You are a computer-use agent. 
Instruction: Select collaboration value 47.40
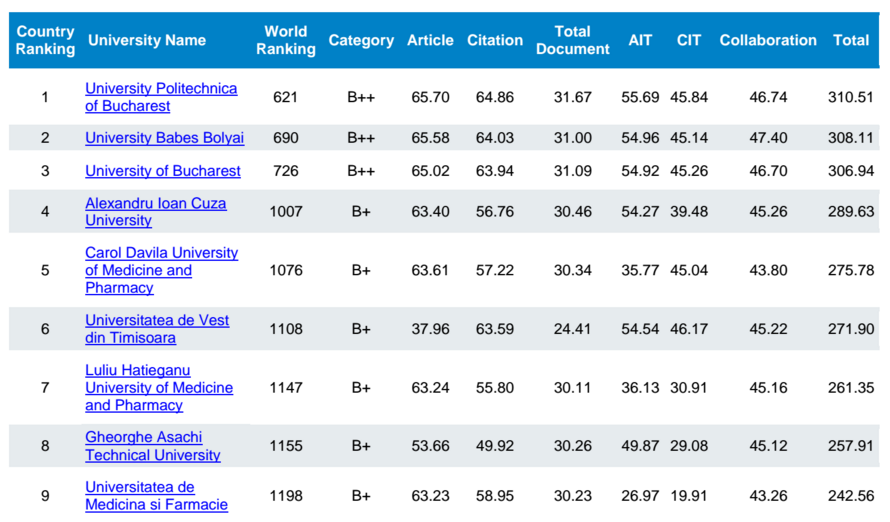point(768,138)
